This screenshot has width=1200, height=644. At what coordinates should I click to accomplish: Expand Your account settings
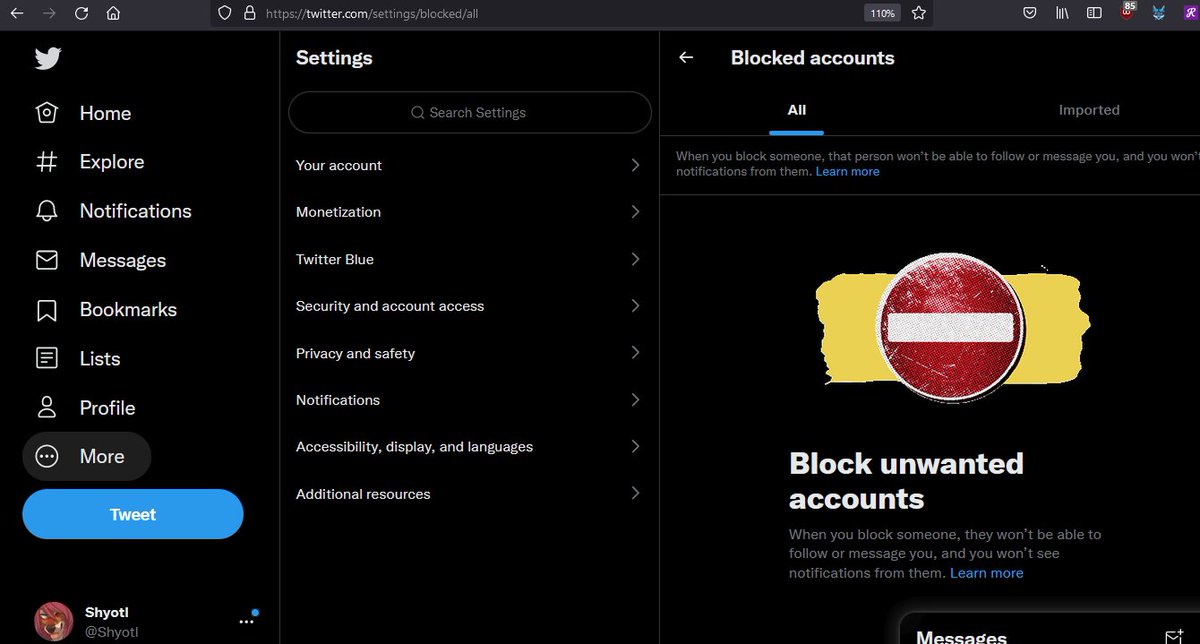[x=469, y=165]
